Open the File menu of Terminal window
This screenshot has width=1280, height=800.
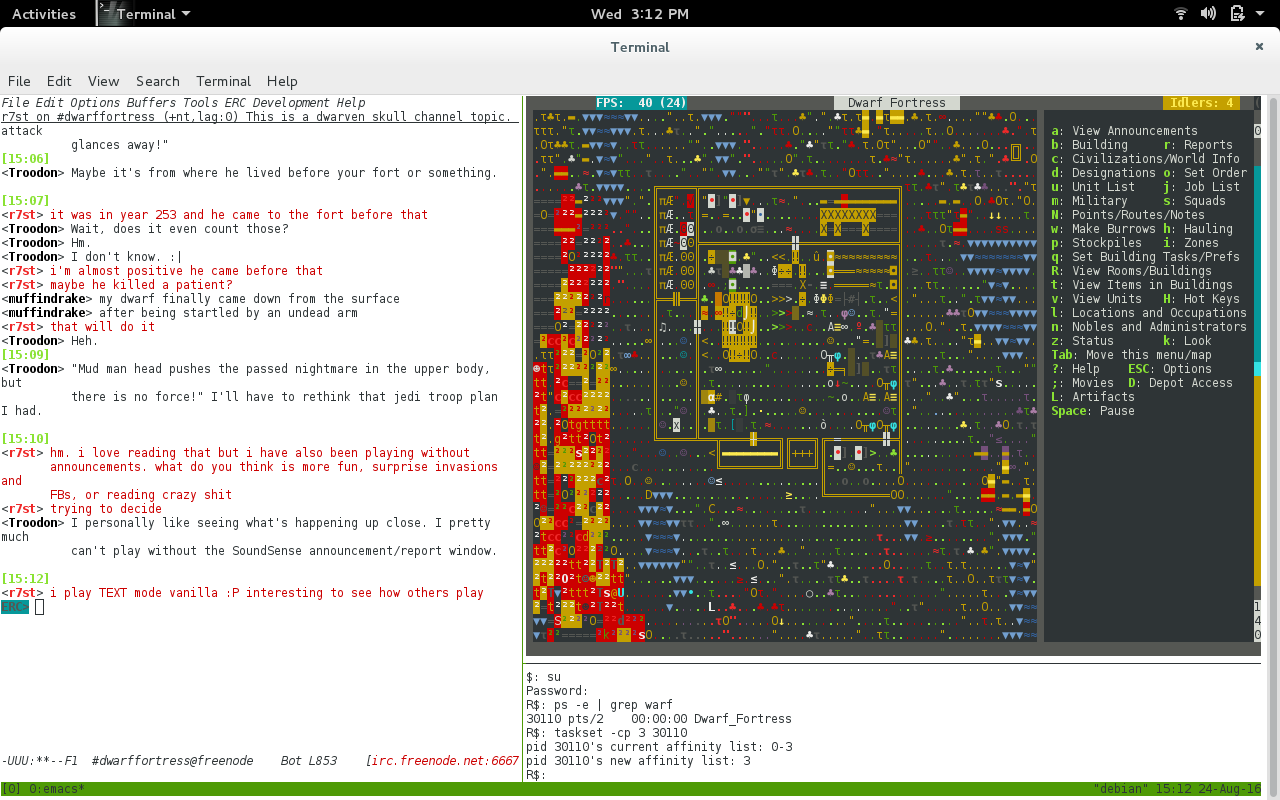click(x=19, y=81)
